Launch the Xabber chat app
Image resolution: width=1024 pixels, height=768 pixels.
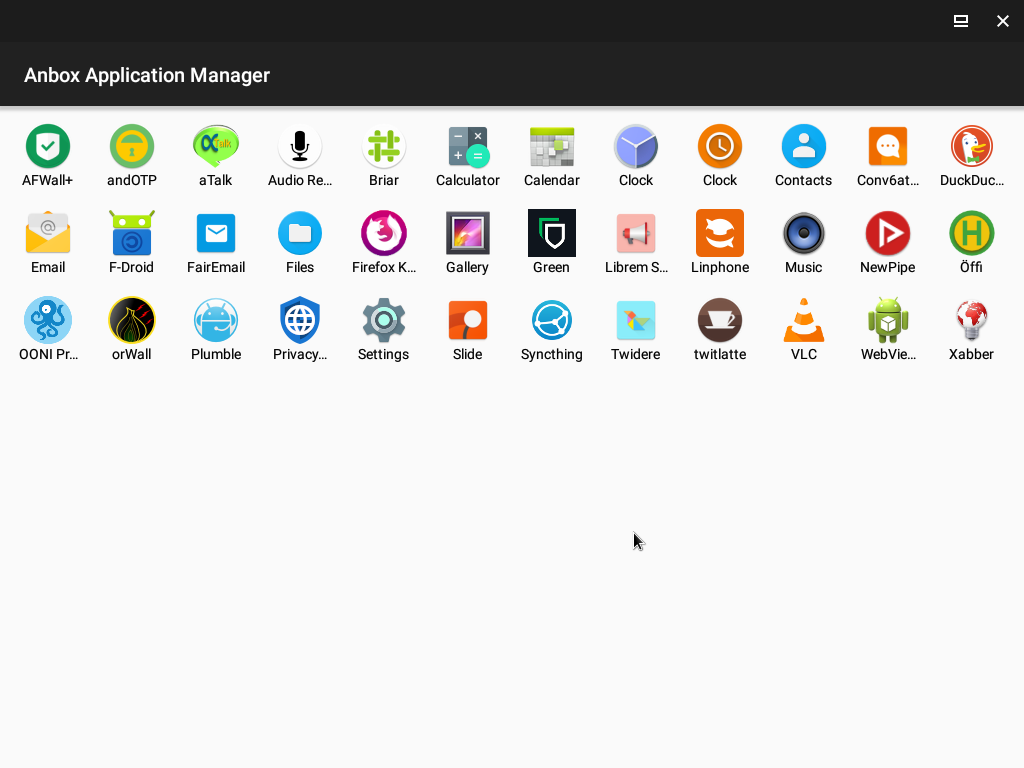971,321
